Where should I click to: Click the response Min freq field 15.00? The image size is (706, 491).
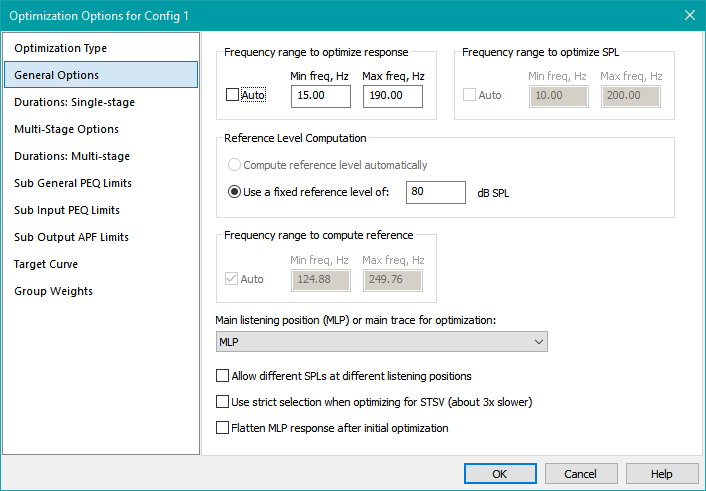click(x=321, y=96)
